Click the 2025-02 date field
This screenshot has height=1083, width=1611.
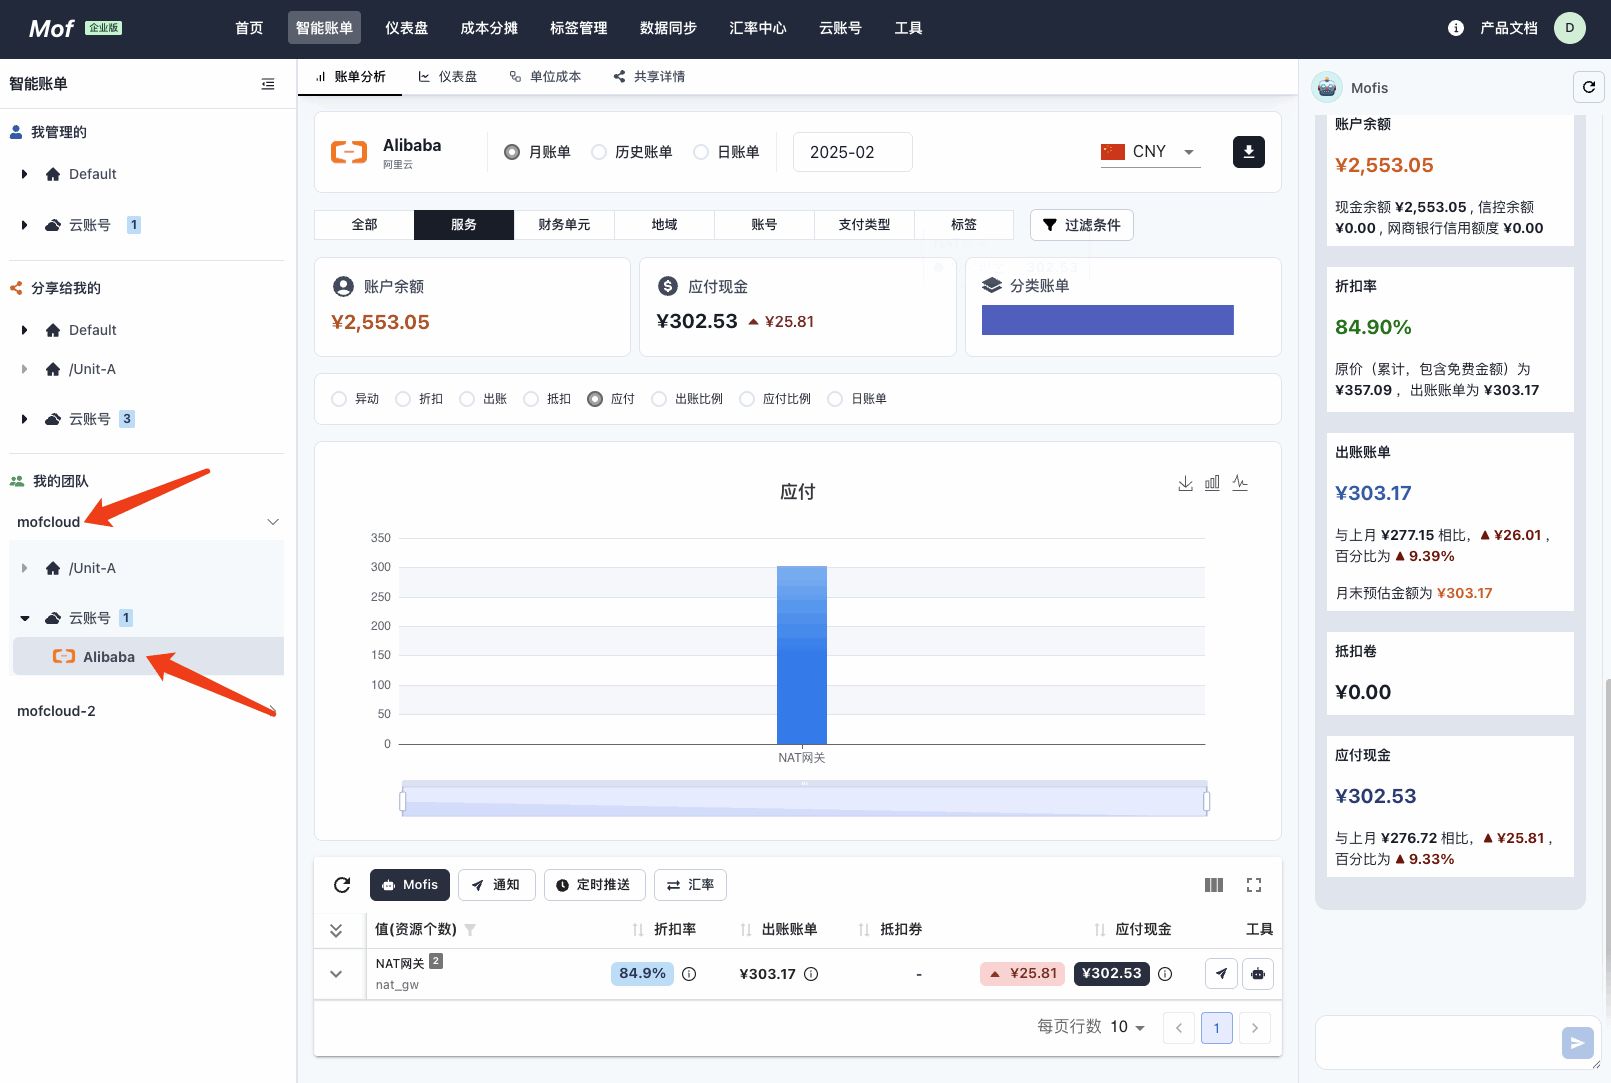(852, 152)
